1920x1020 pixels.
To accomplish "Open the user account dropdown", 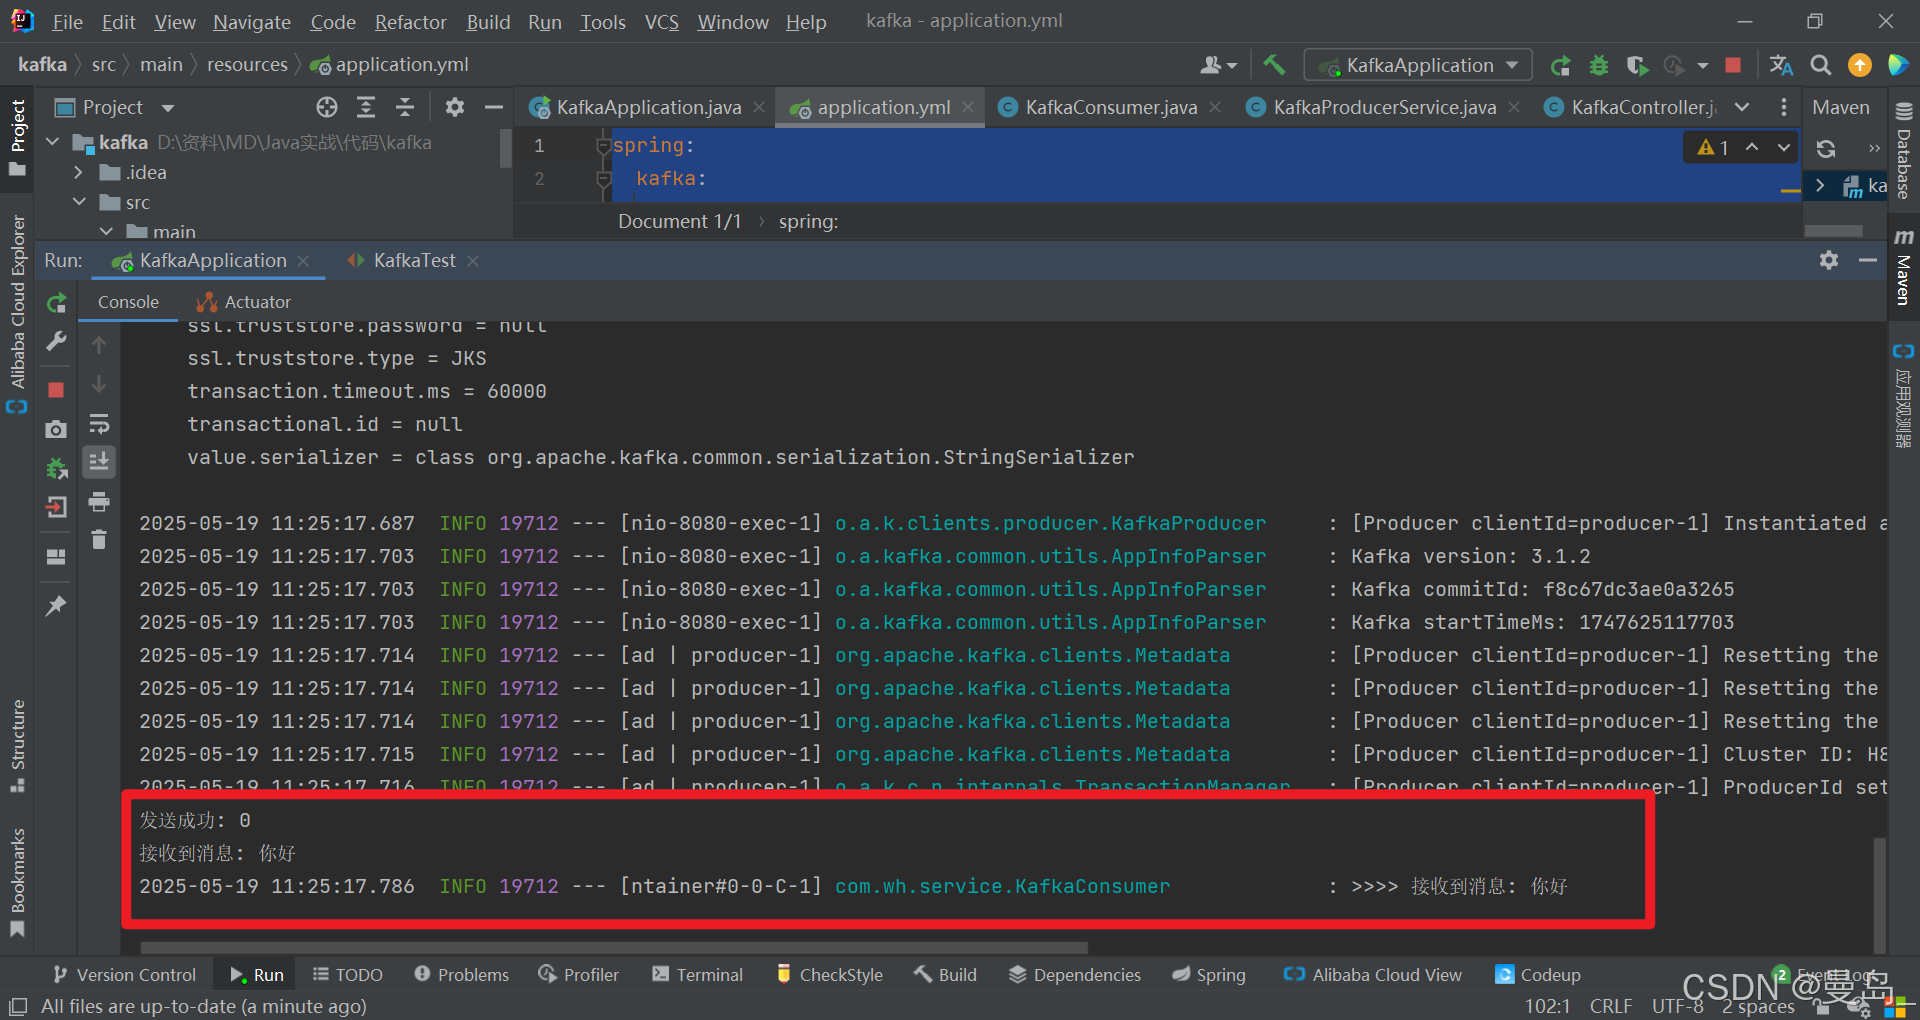I will click(x=1218, y=66).
